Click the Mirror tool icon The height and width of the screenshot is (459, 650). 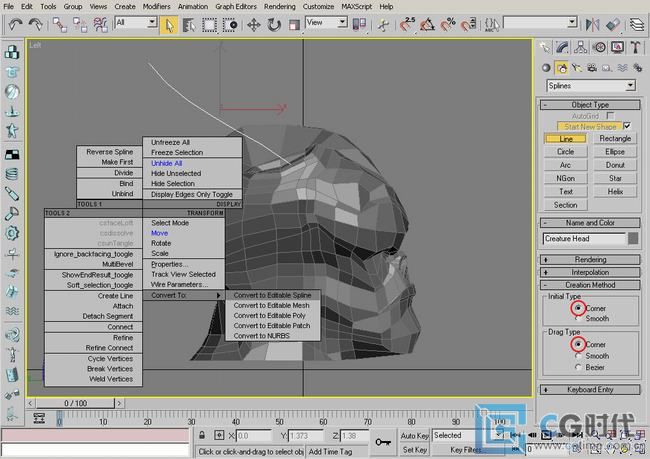tap(592, 25)
